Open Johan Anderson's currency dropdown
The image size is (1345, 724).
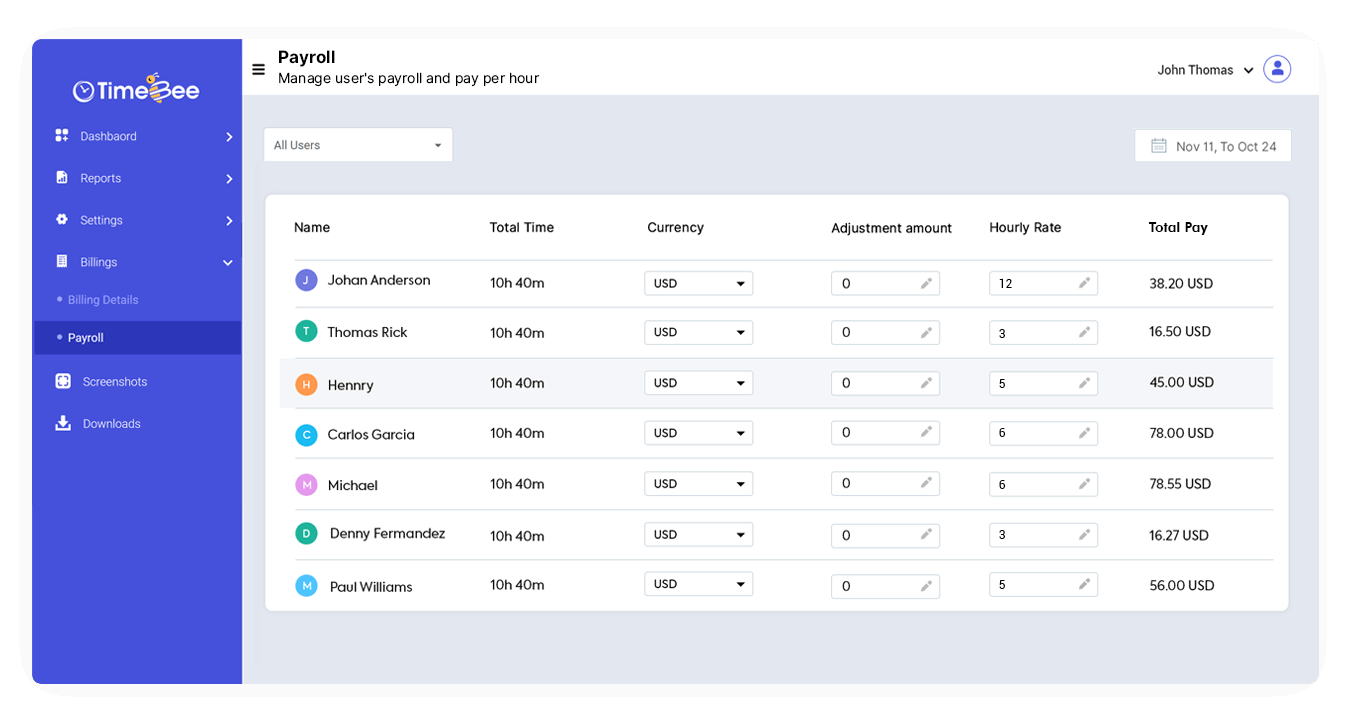(x=698, y=283)
